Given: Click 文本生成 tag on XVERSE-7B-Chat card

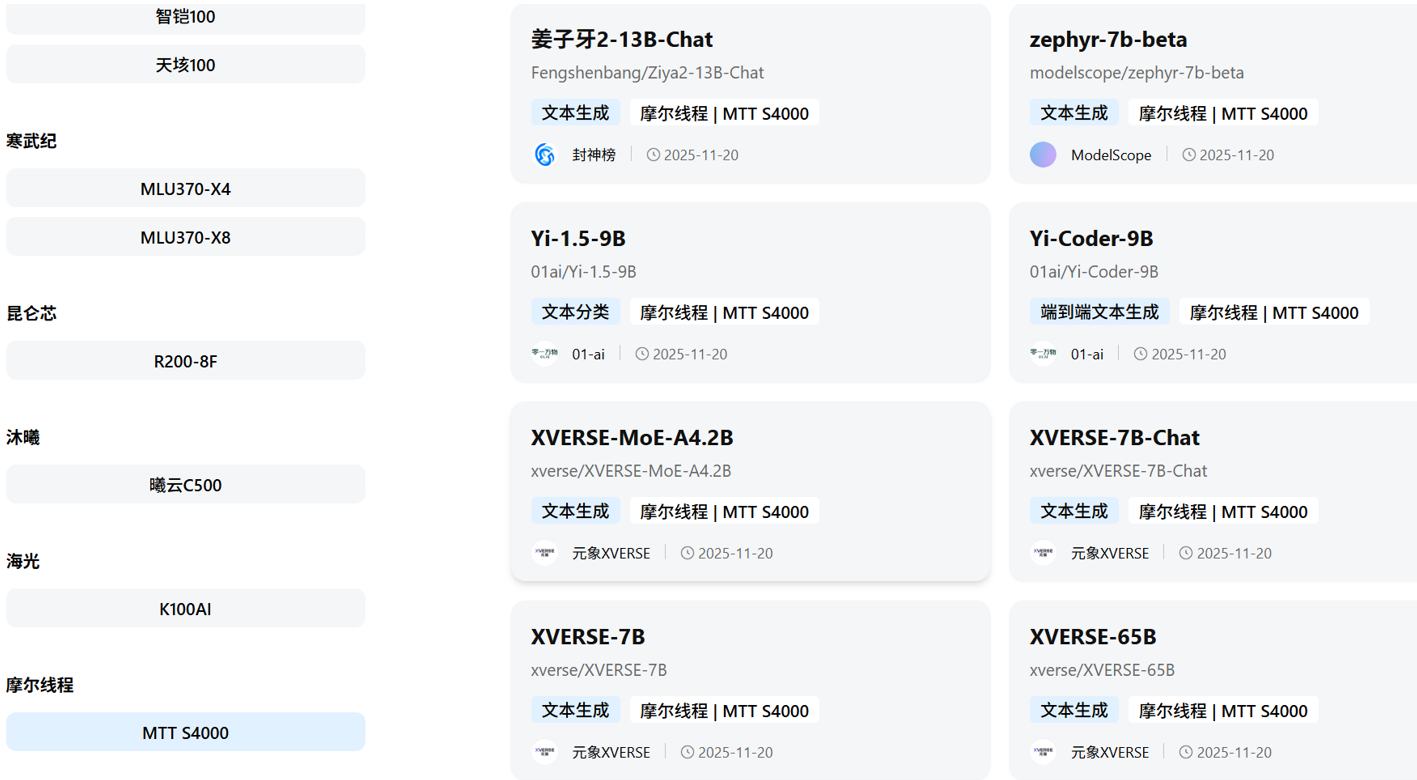Looking at the screenshot, I should (1074, 511).
